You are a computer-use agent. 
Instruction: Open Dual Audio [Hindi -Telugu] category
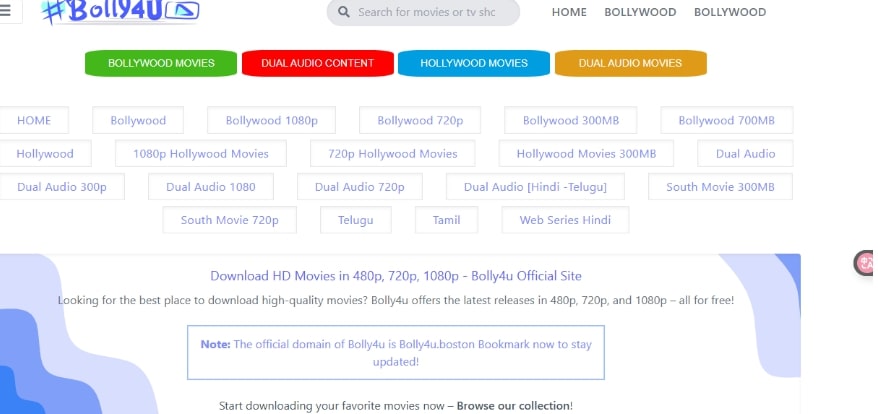click(x=535, y=187)
